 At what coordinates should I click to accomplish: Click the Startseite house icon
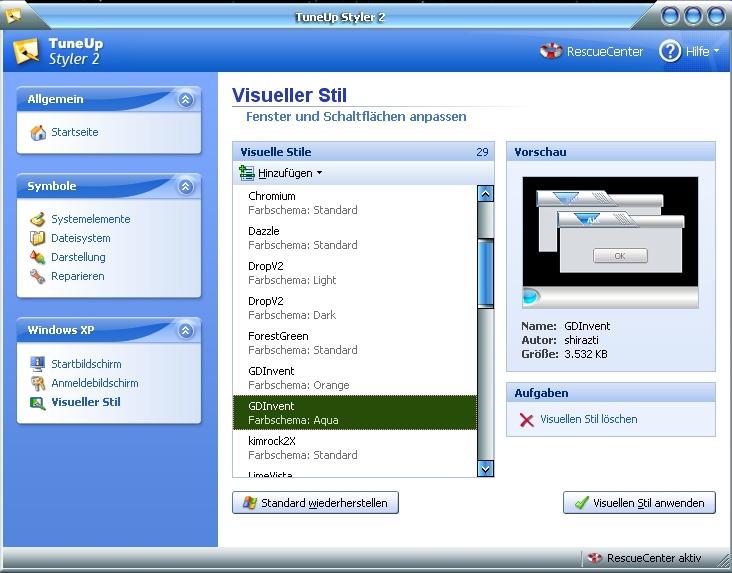(38, 133)
